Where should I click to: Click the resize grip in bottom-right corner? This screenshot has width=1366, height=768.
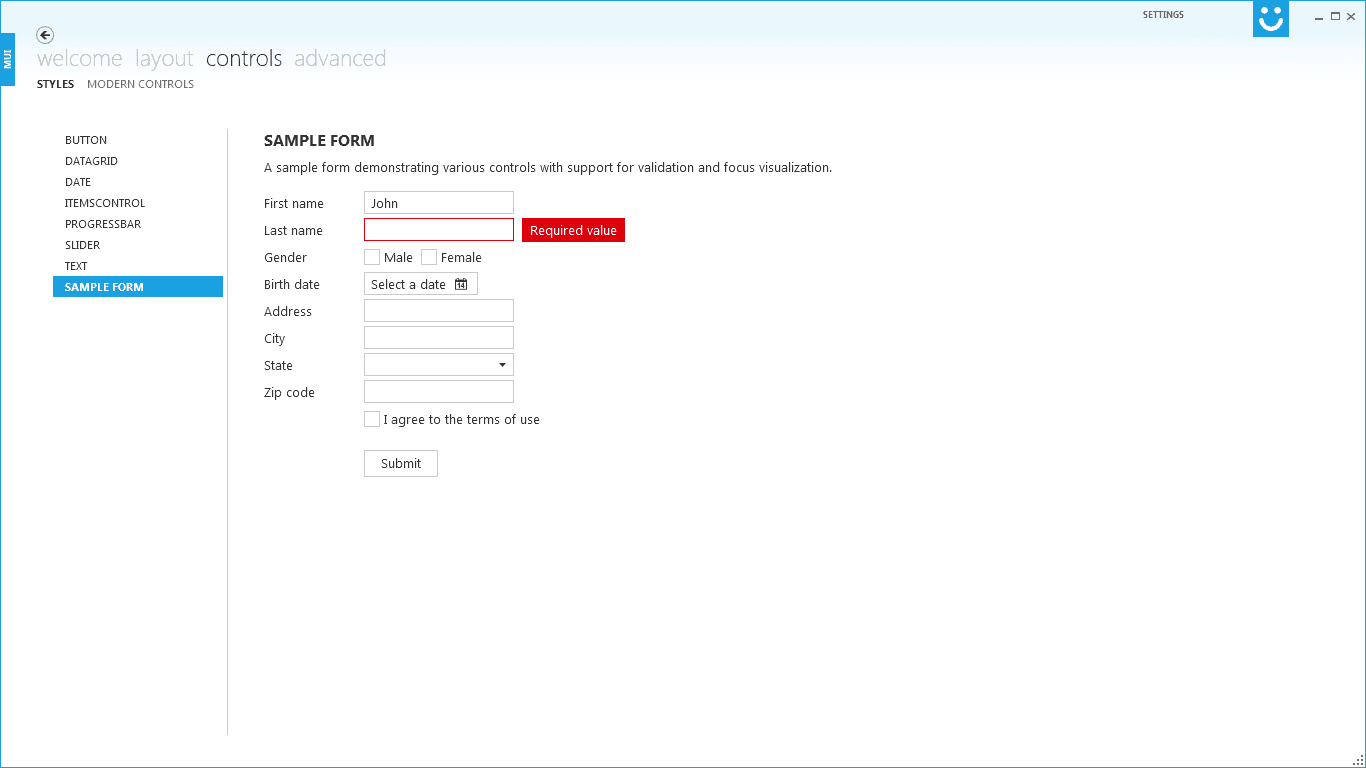pos(1358,760)
